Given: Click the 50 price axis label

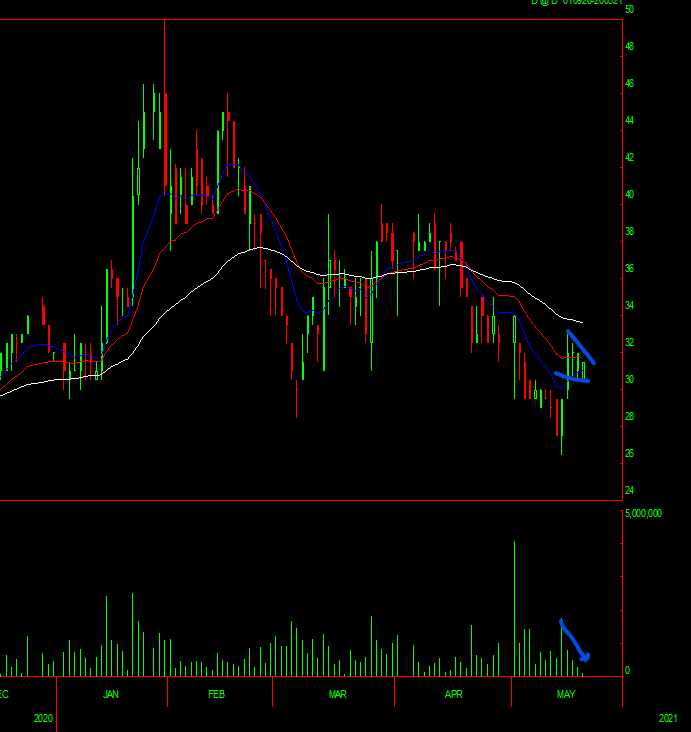Looking at the screenshot, I should point(629,9).
